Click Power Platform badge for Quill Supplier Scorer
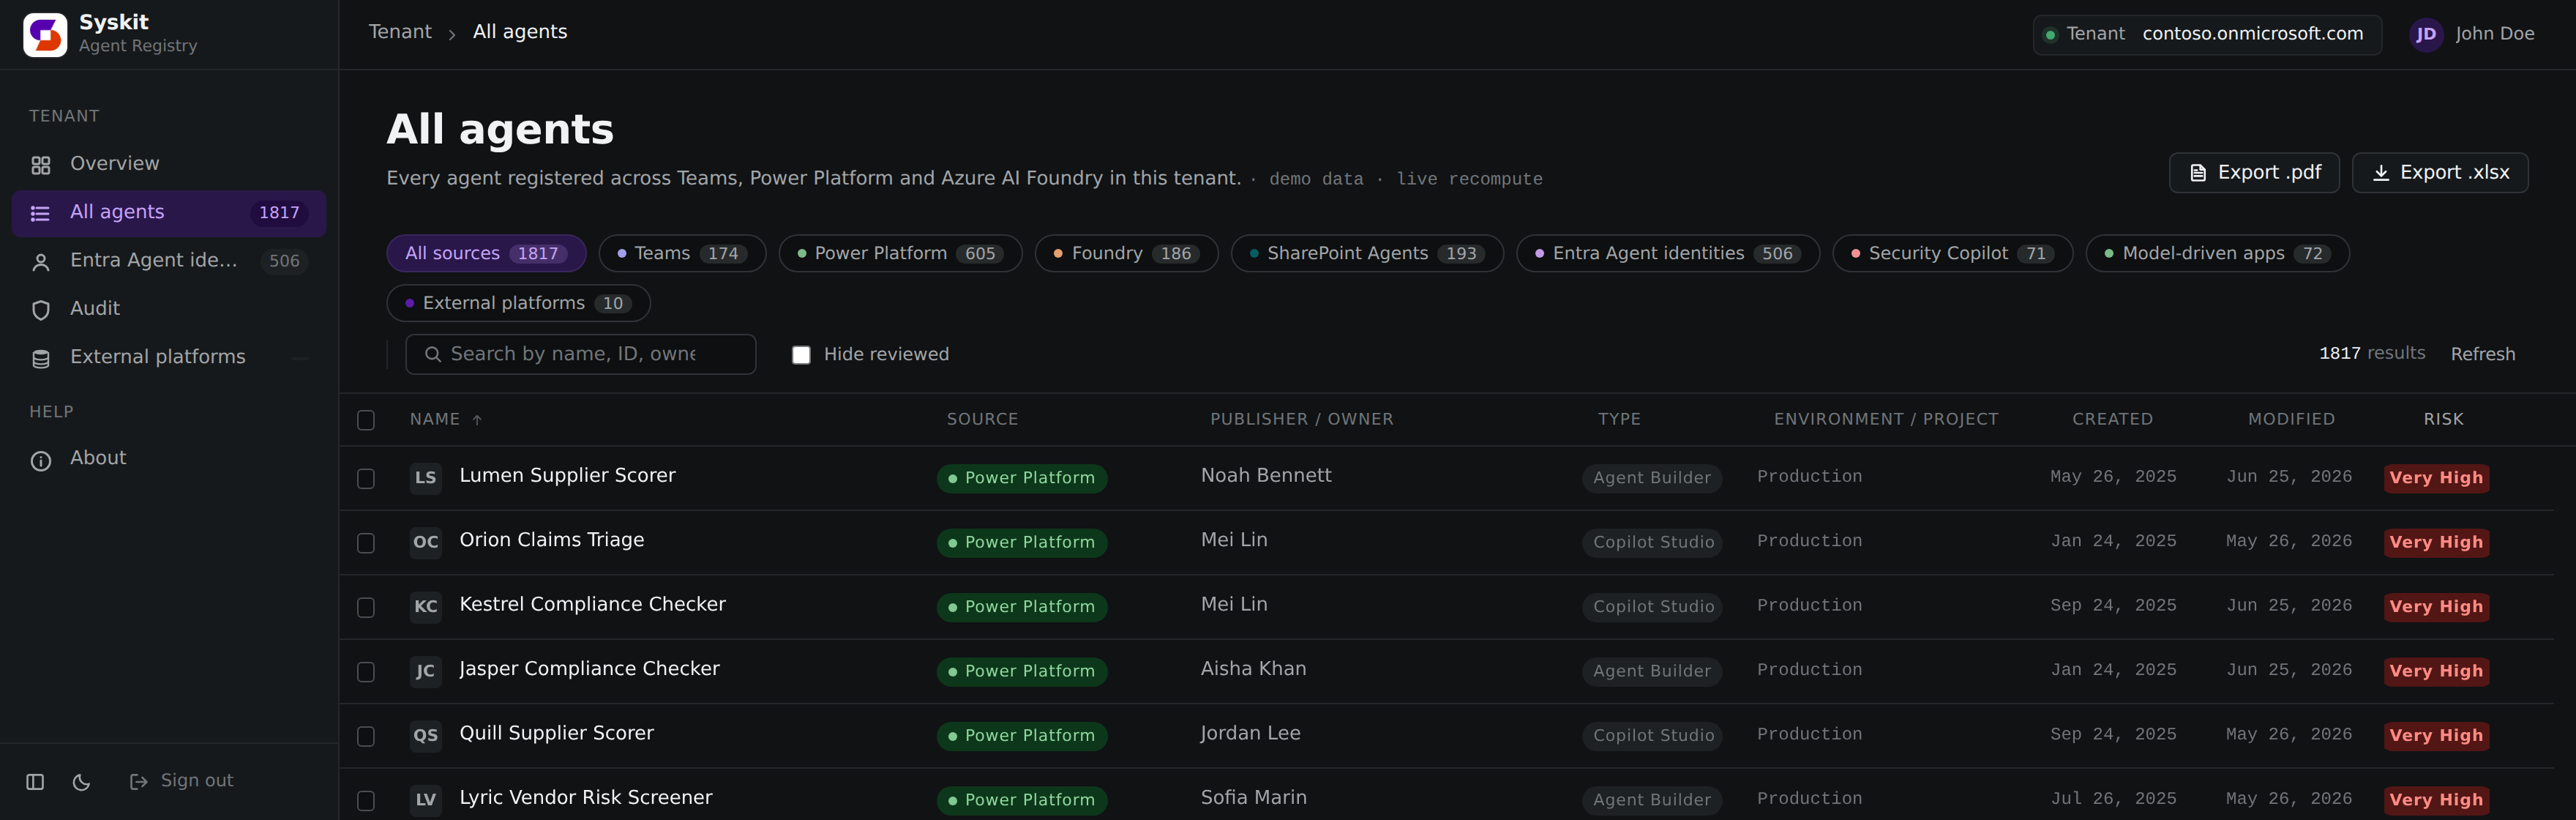2576x820 pixels. [x=1021, y=736]
